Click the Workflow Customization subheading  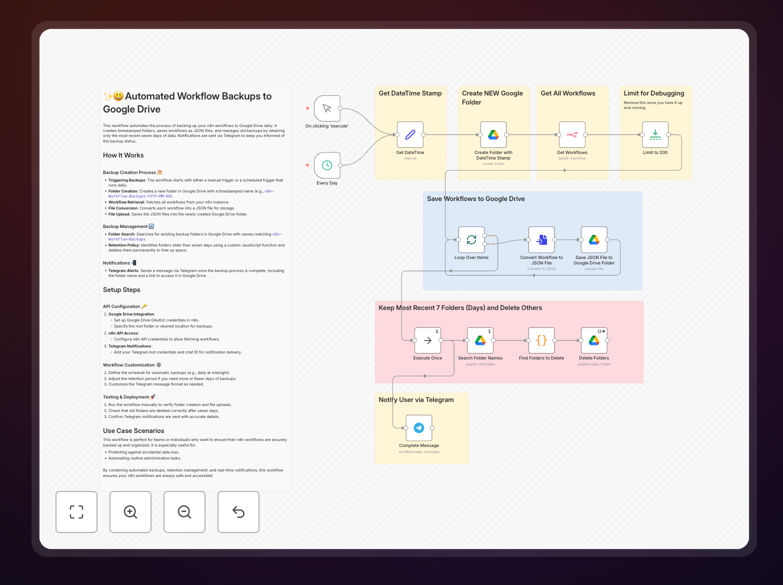(132, 365)
